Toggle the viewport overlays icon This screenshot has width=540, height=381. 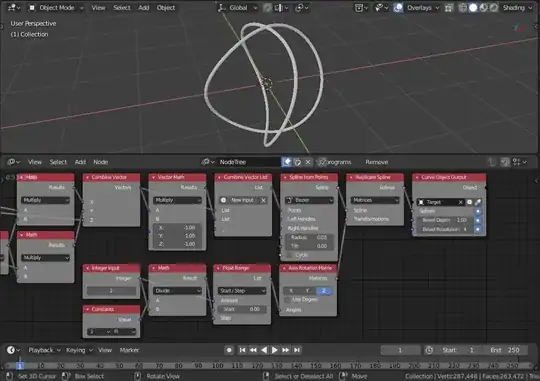click(x=398, y=8)
